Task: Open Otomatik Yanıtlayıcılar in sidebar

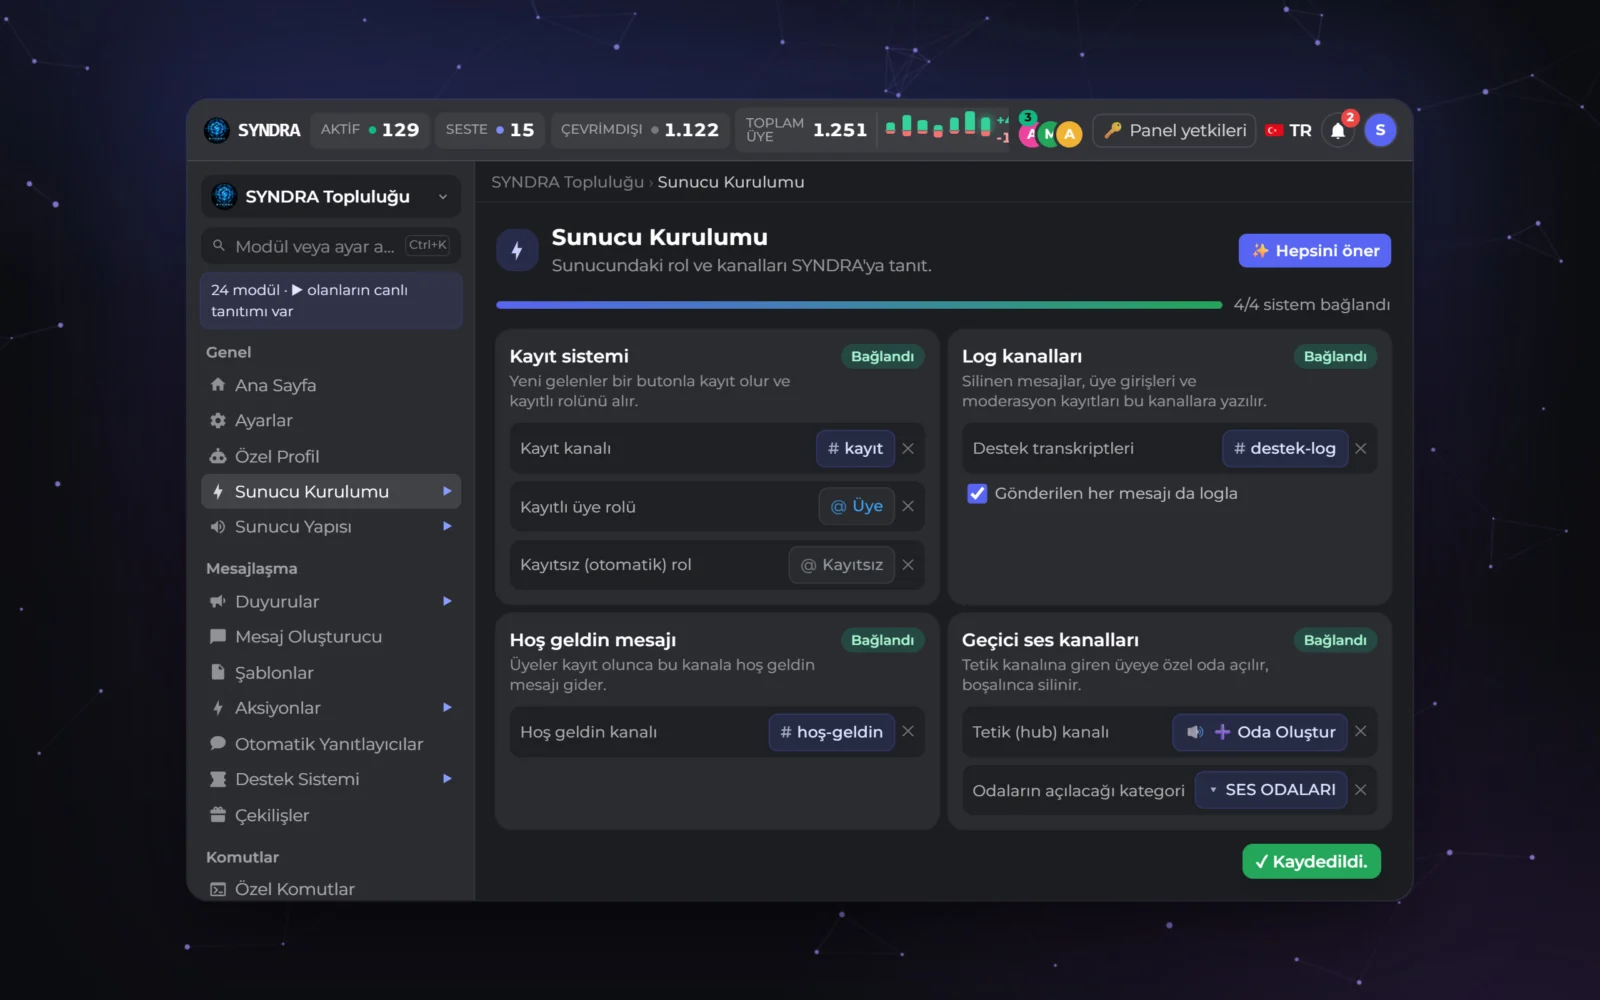Action: (x=330, y=743)
